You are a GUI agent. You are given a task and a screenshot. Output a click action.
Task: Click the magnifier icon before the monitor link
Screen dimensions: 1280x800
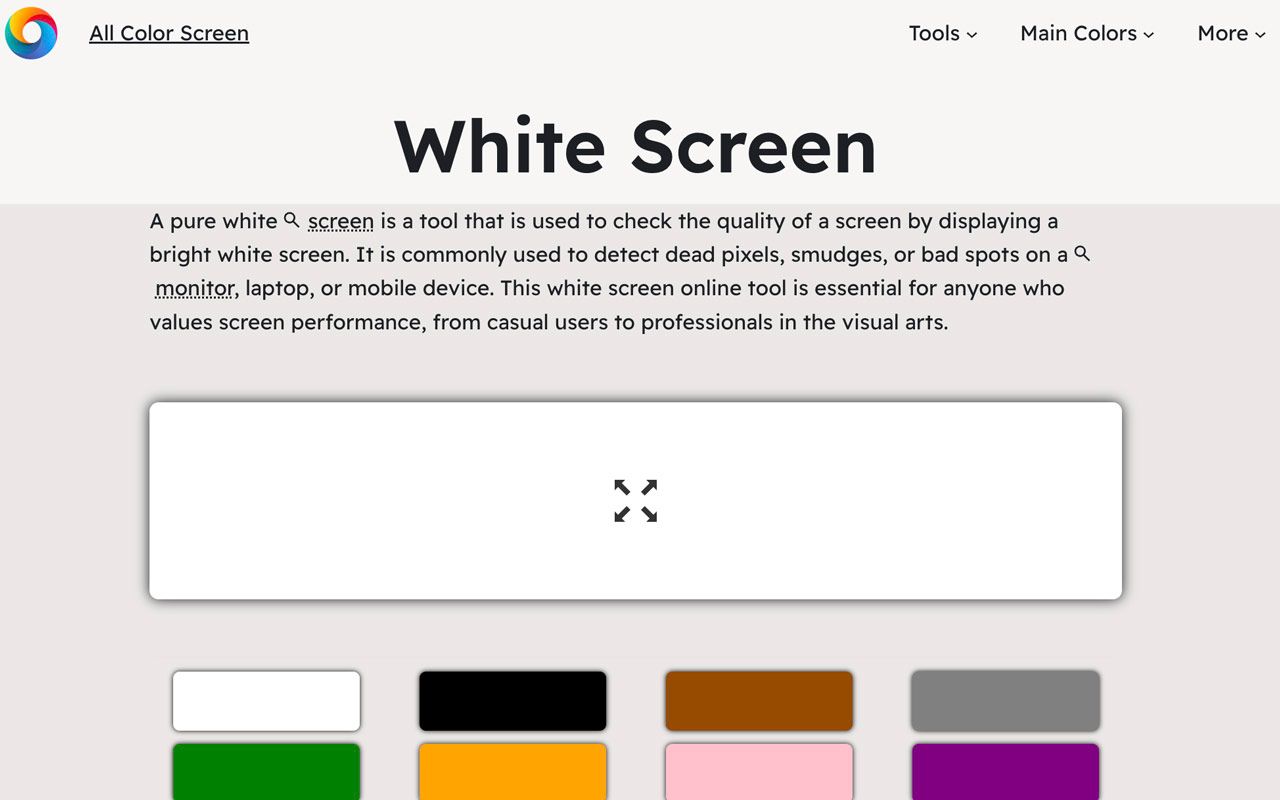pos(1081,254)
